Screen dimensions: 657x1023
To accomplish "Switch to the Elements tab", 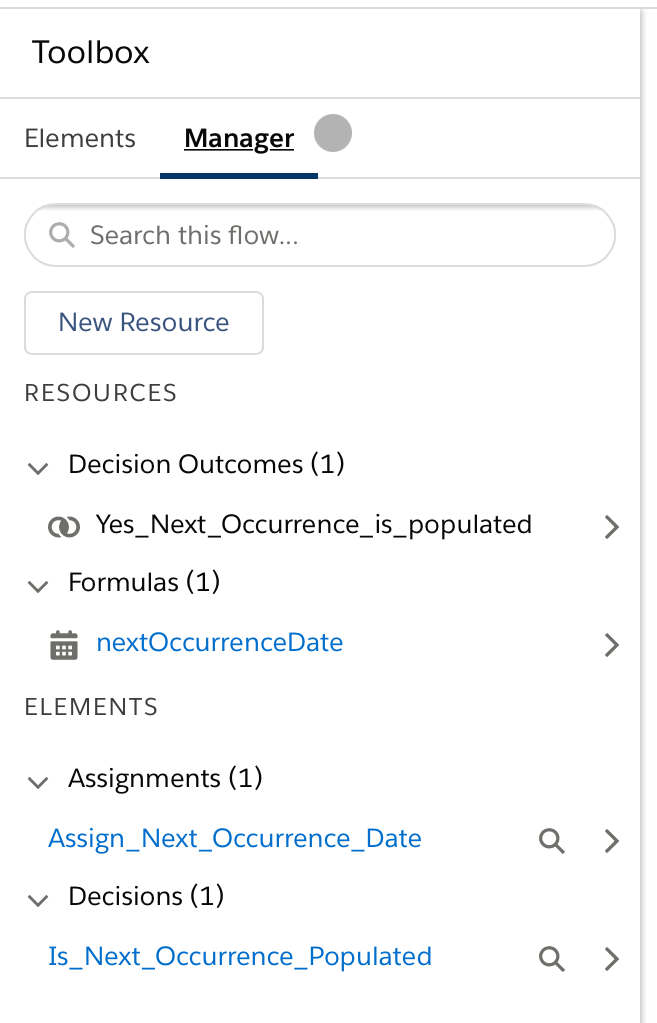I will click(80, 138).
